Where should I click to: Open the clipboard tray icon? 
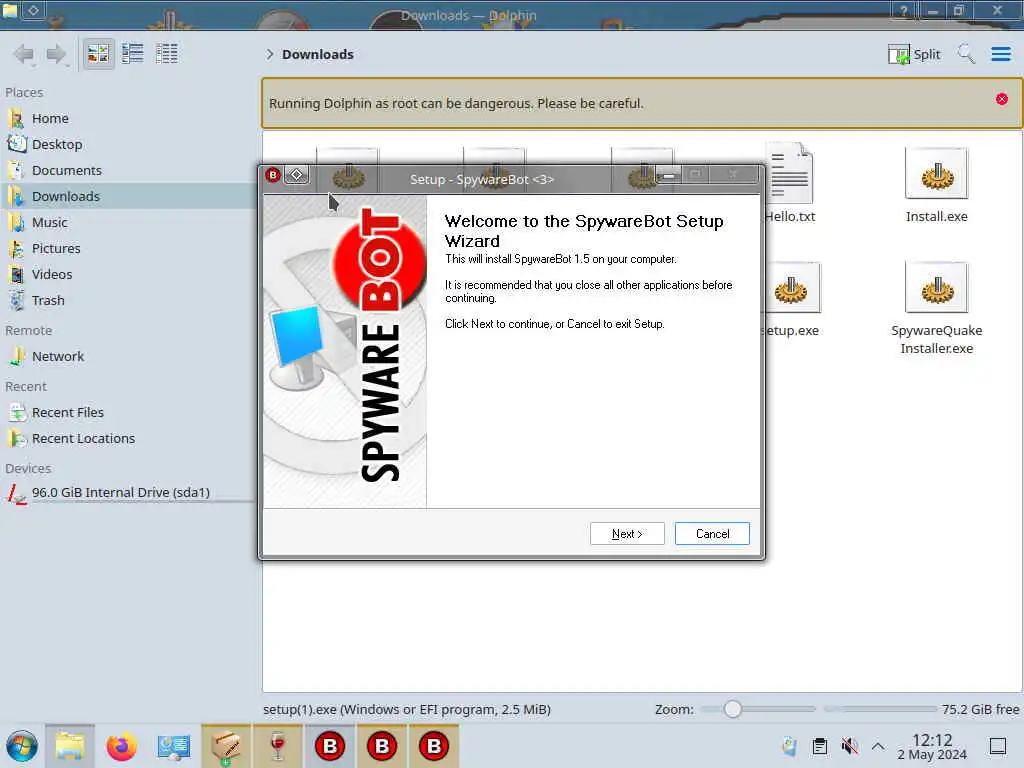(820, 746)
